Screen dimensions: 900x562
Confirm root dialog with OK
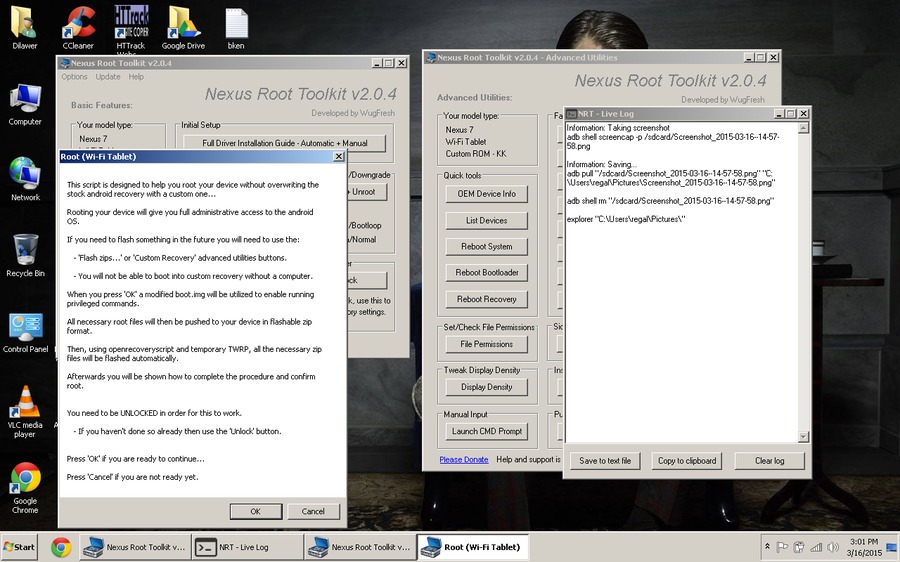255,511
